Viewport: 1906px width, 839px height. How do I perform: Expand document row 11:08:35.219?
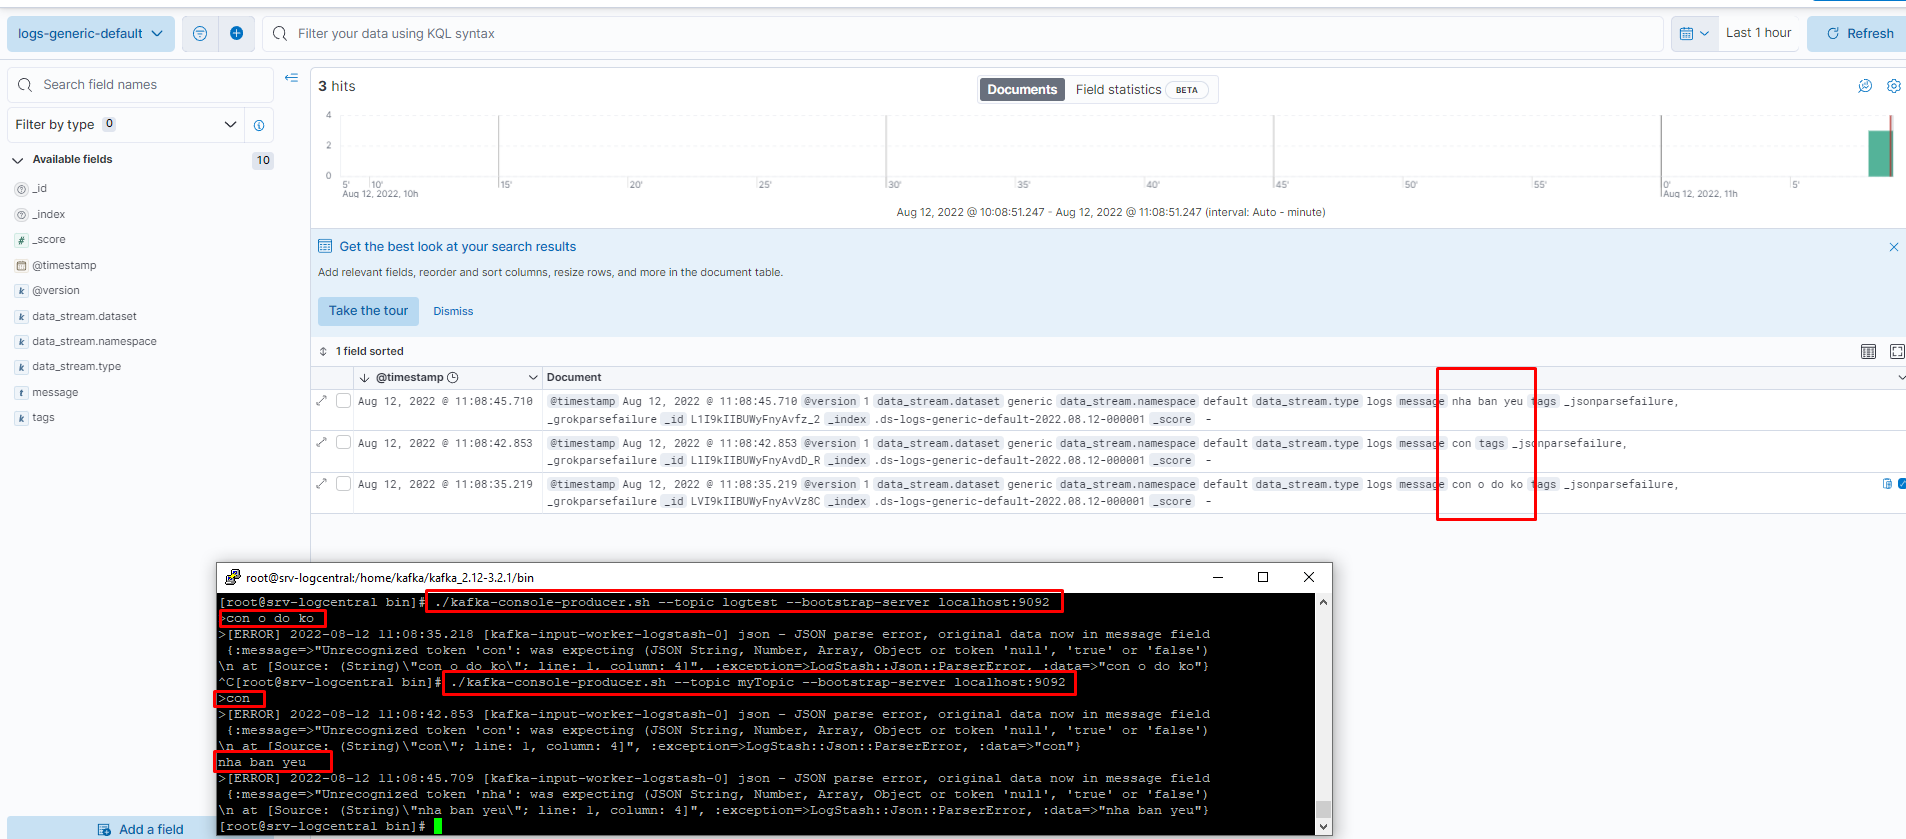tap(322, 483)
